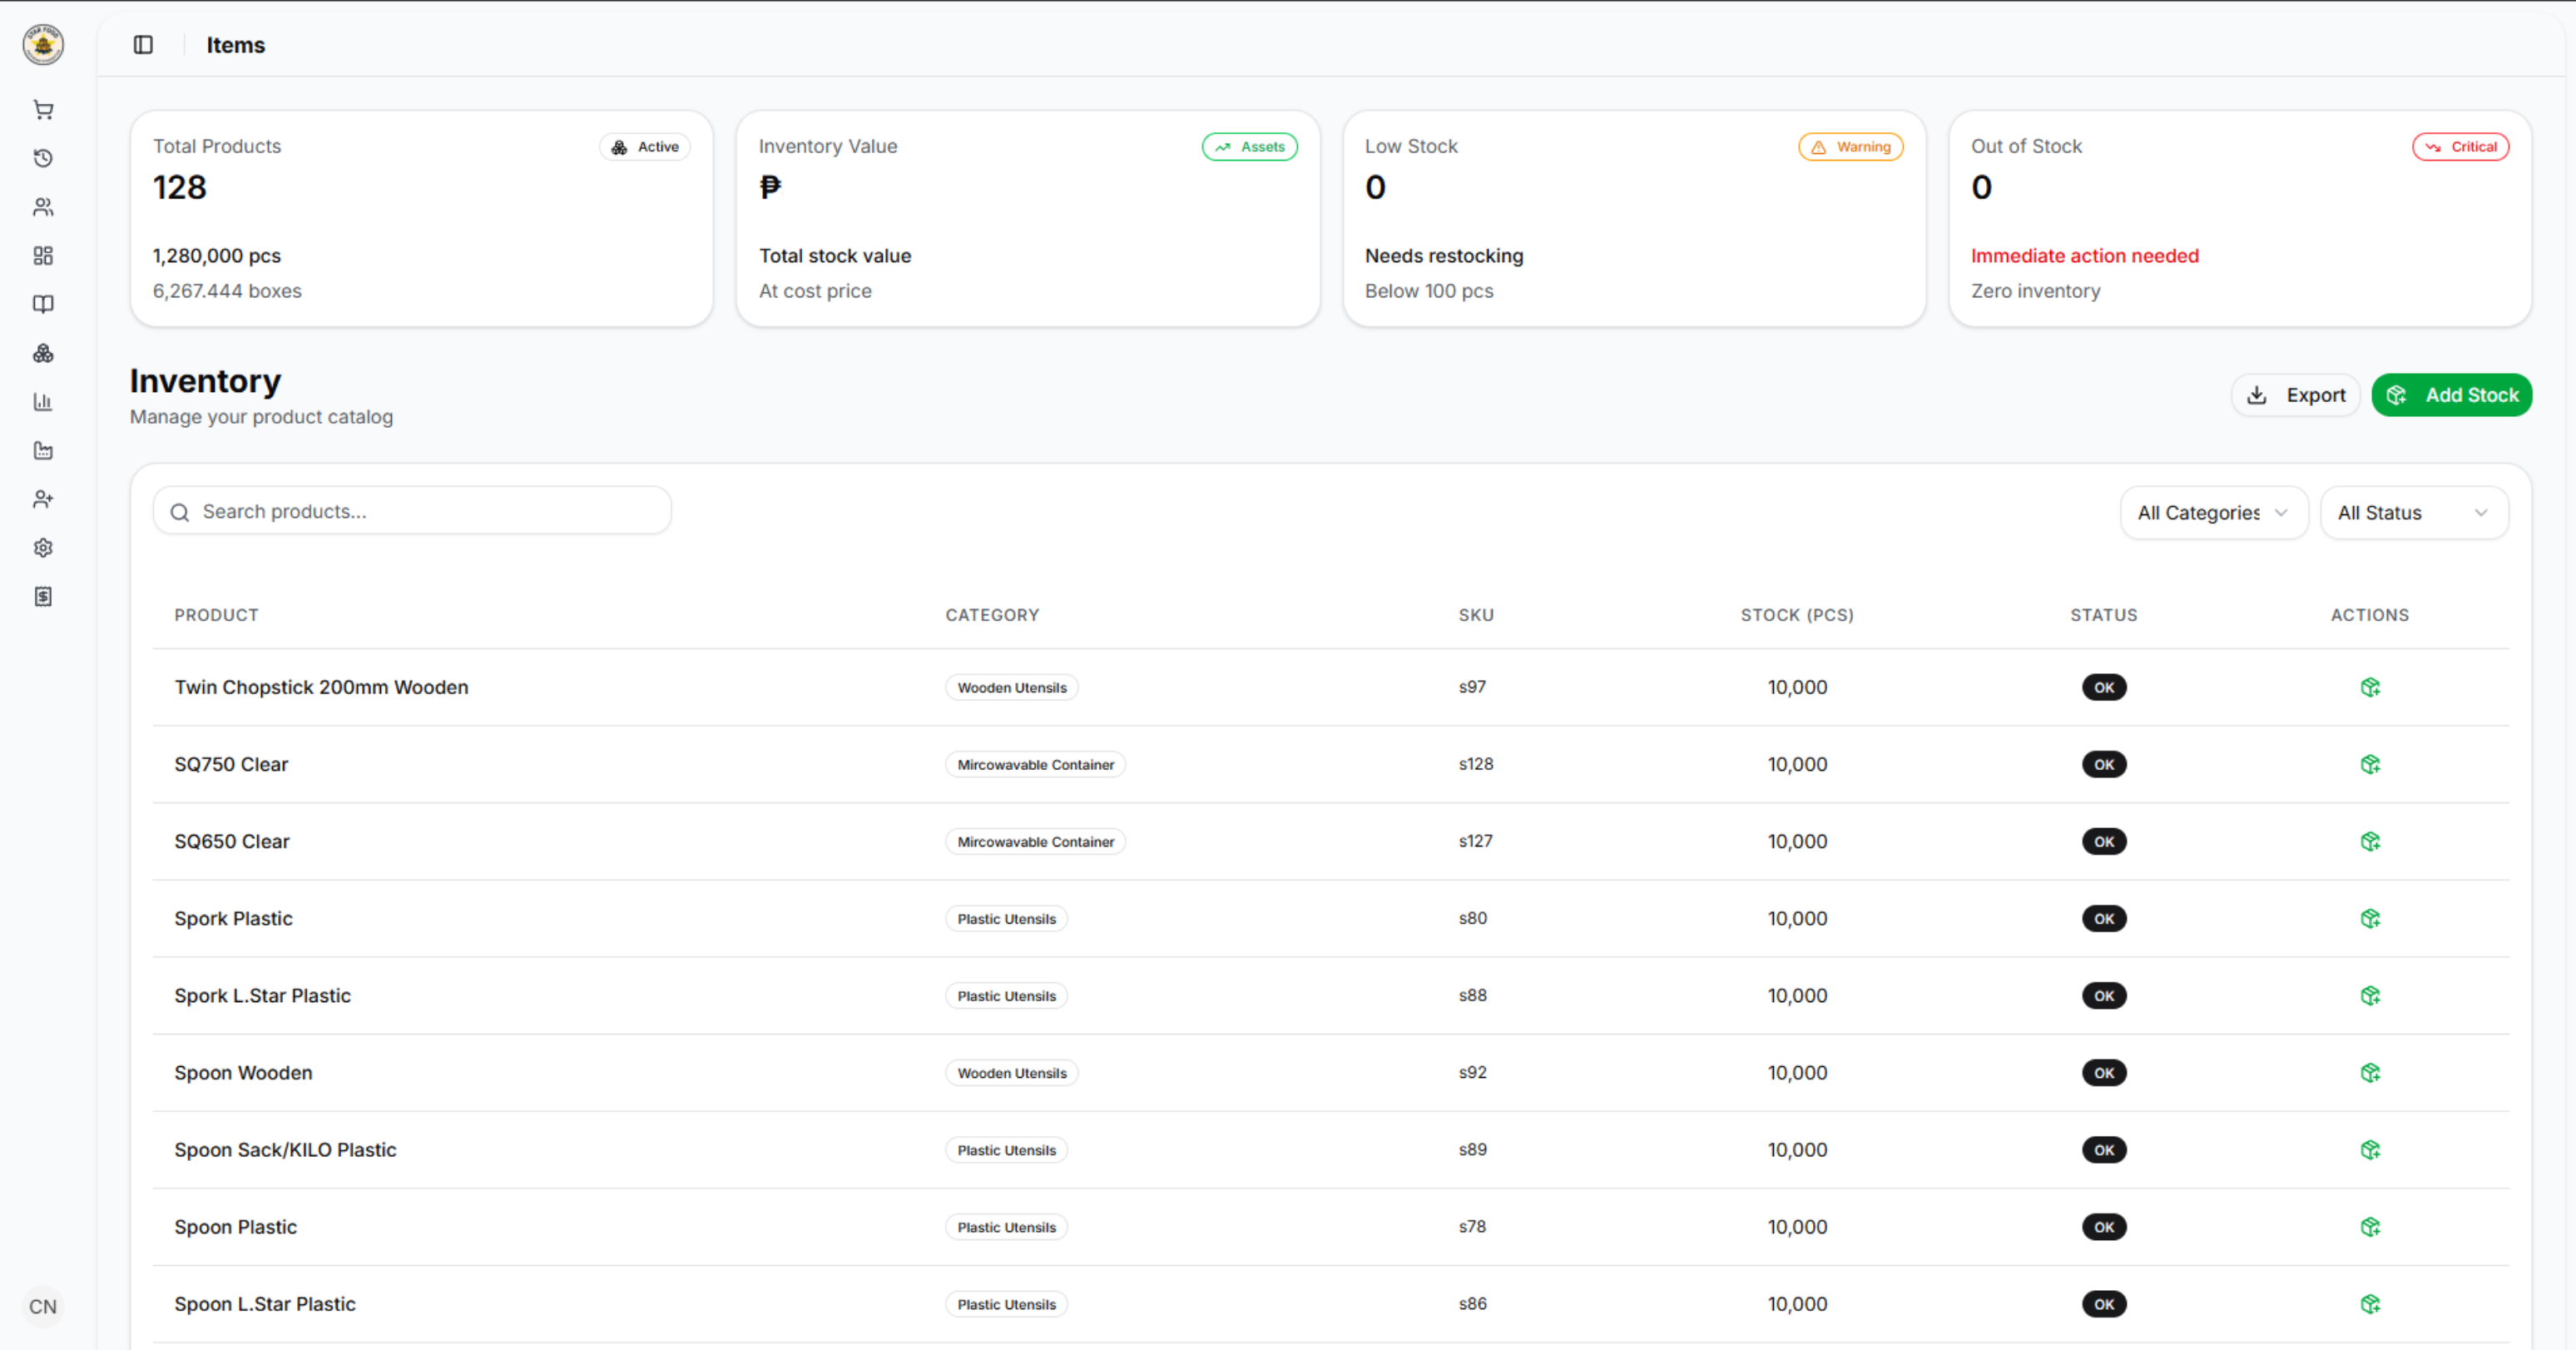This screenshot has width=2576, height=1350.
Task: Select the Spoon Wooden product name
Action: (243, 1072)
